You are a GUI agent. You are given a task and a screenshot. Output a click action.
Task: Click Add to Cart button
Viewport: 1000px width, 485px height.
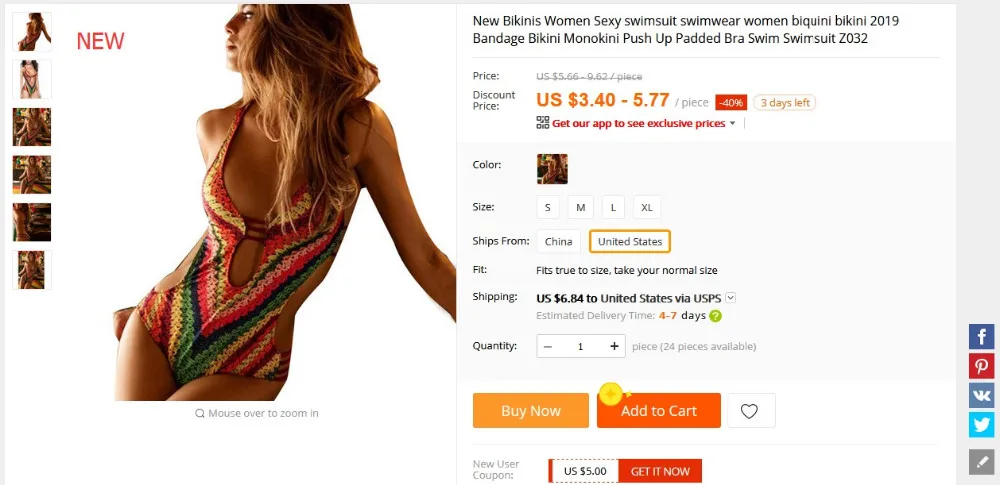coord(659,410)
